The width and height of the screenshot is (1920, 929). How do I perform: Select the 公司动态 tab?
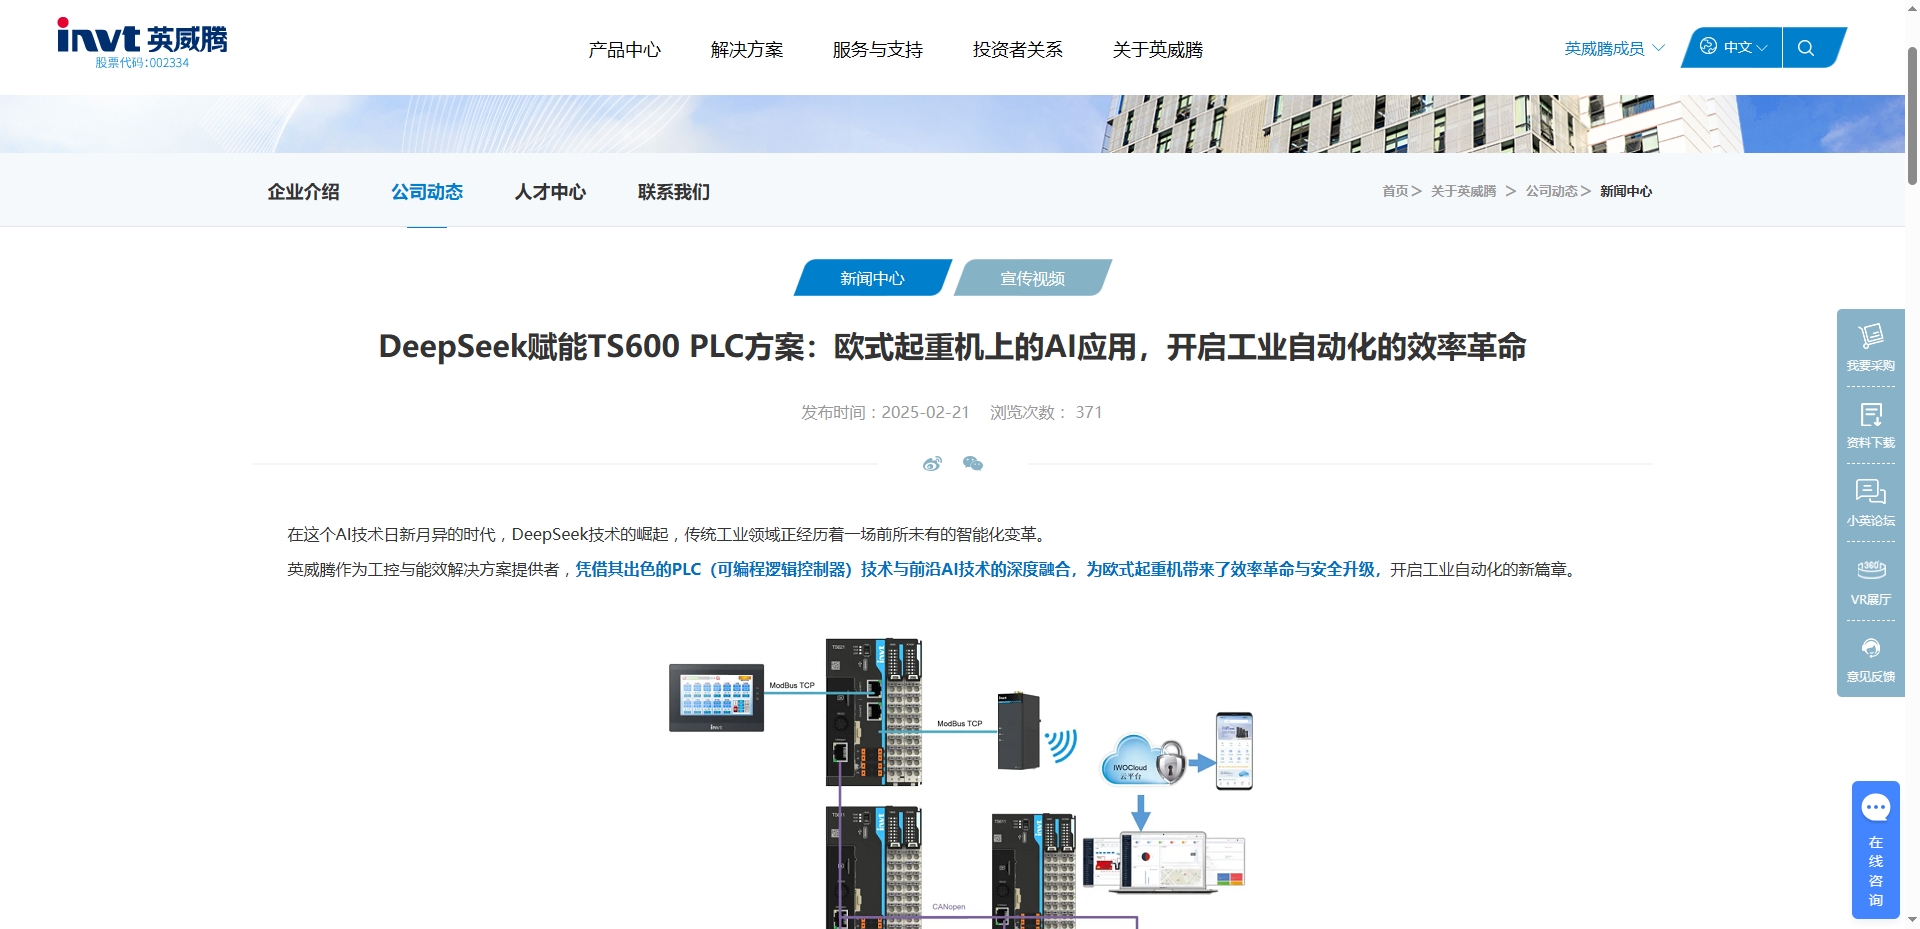tap(427, 191)
